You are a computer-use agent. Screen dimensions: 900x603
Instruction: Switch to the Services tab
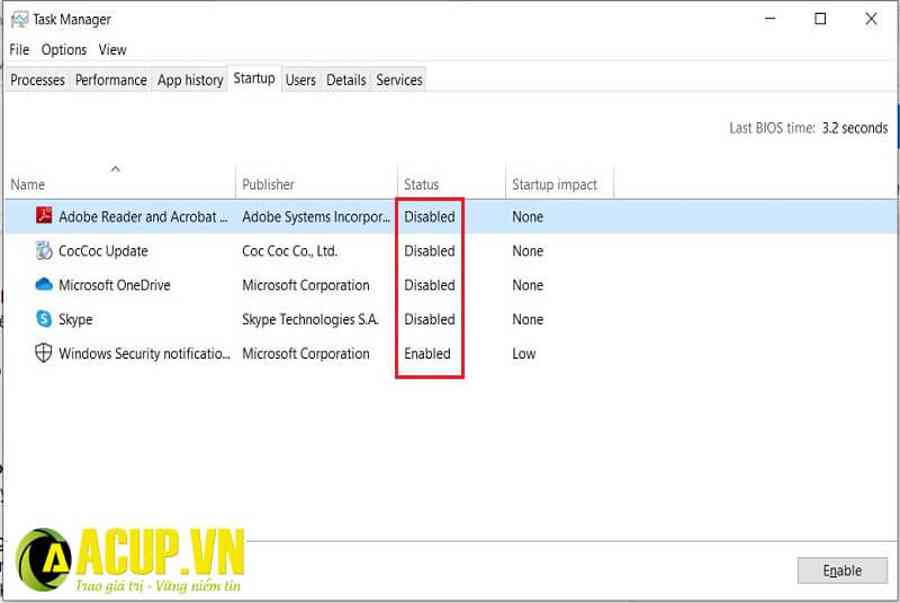399,80
